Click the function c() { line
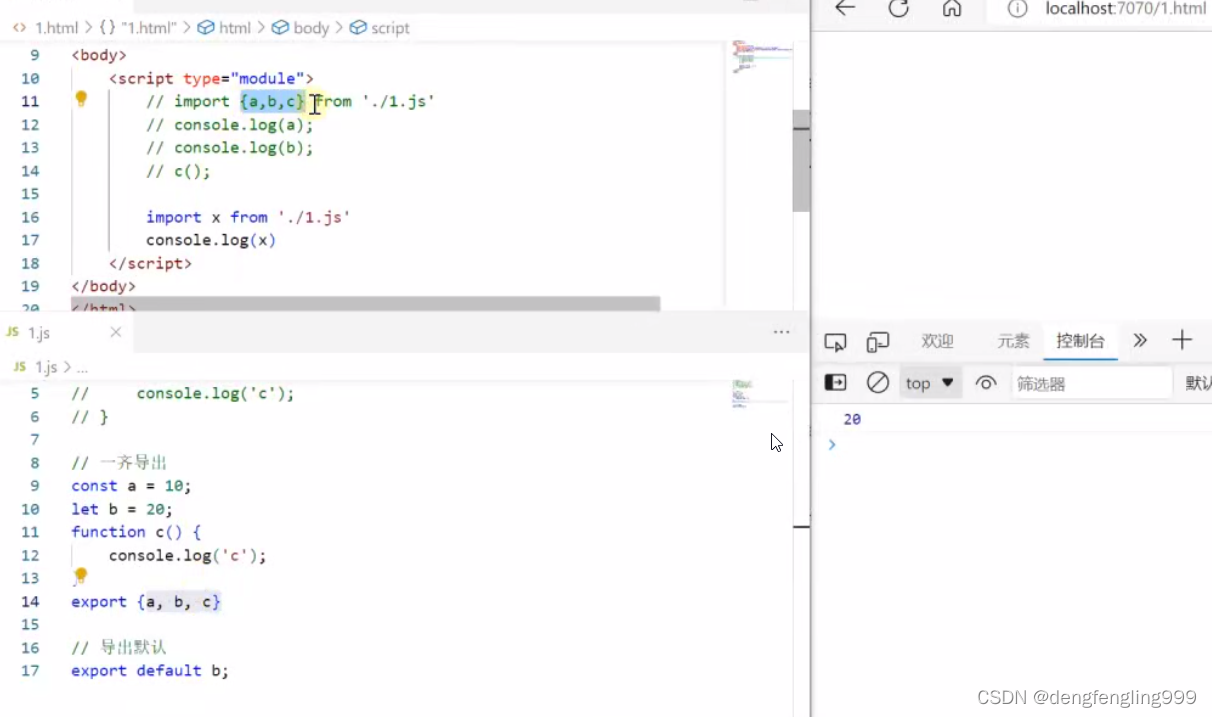Viewport: 1212px width, 717px height. 136,532
